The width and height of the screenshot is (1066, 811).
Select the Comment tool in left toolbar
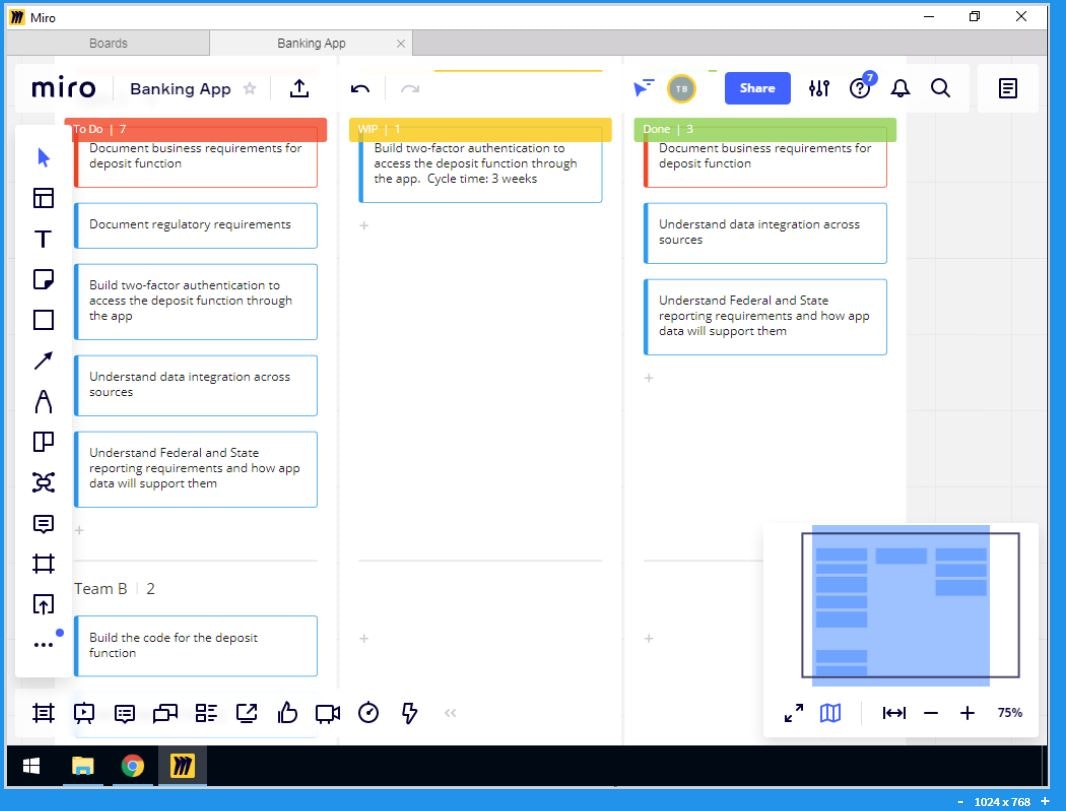[44, 523]
